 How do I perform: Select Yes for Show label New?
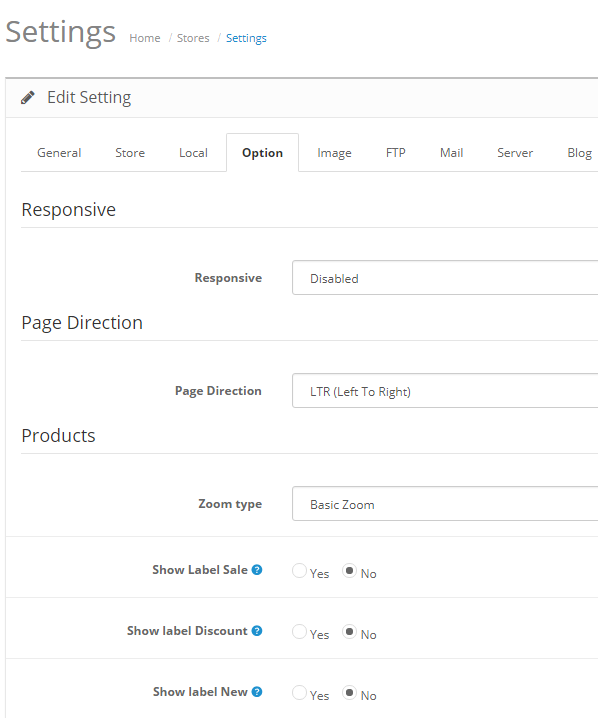tap(299, 692)
